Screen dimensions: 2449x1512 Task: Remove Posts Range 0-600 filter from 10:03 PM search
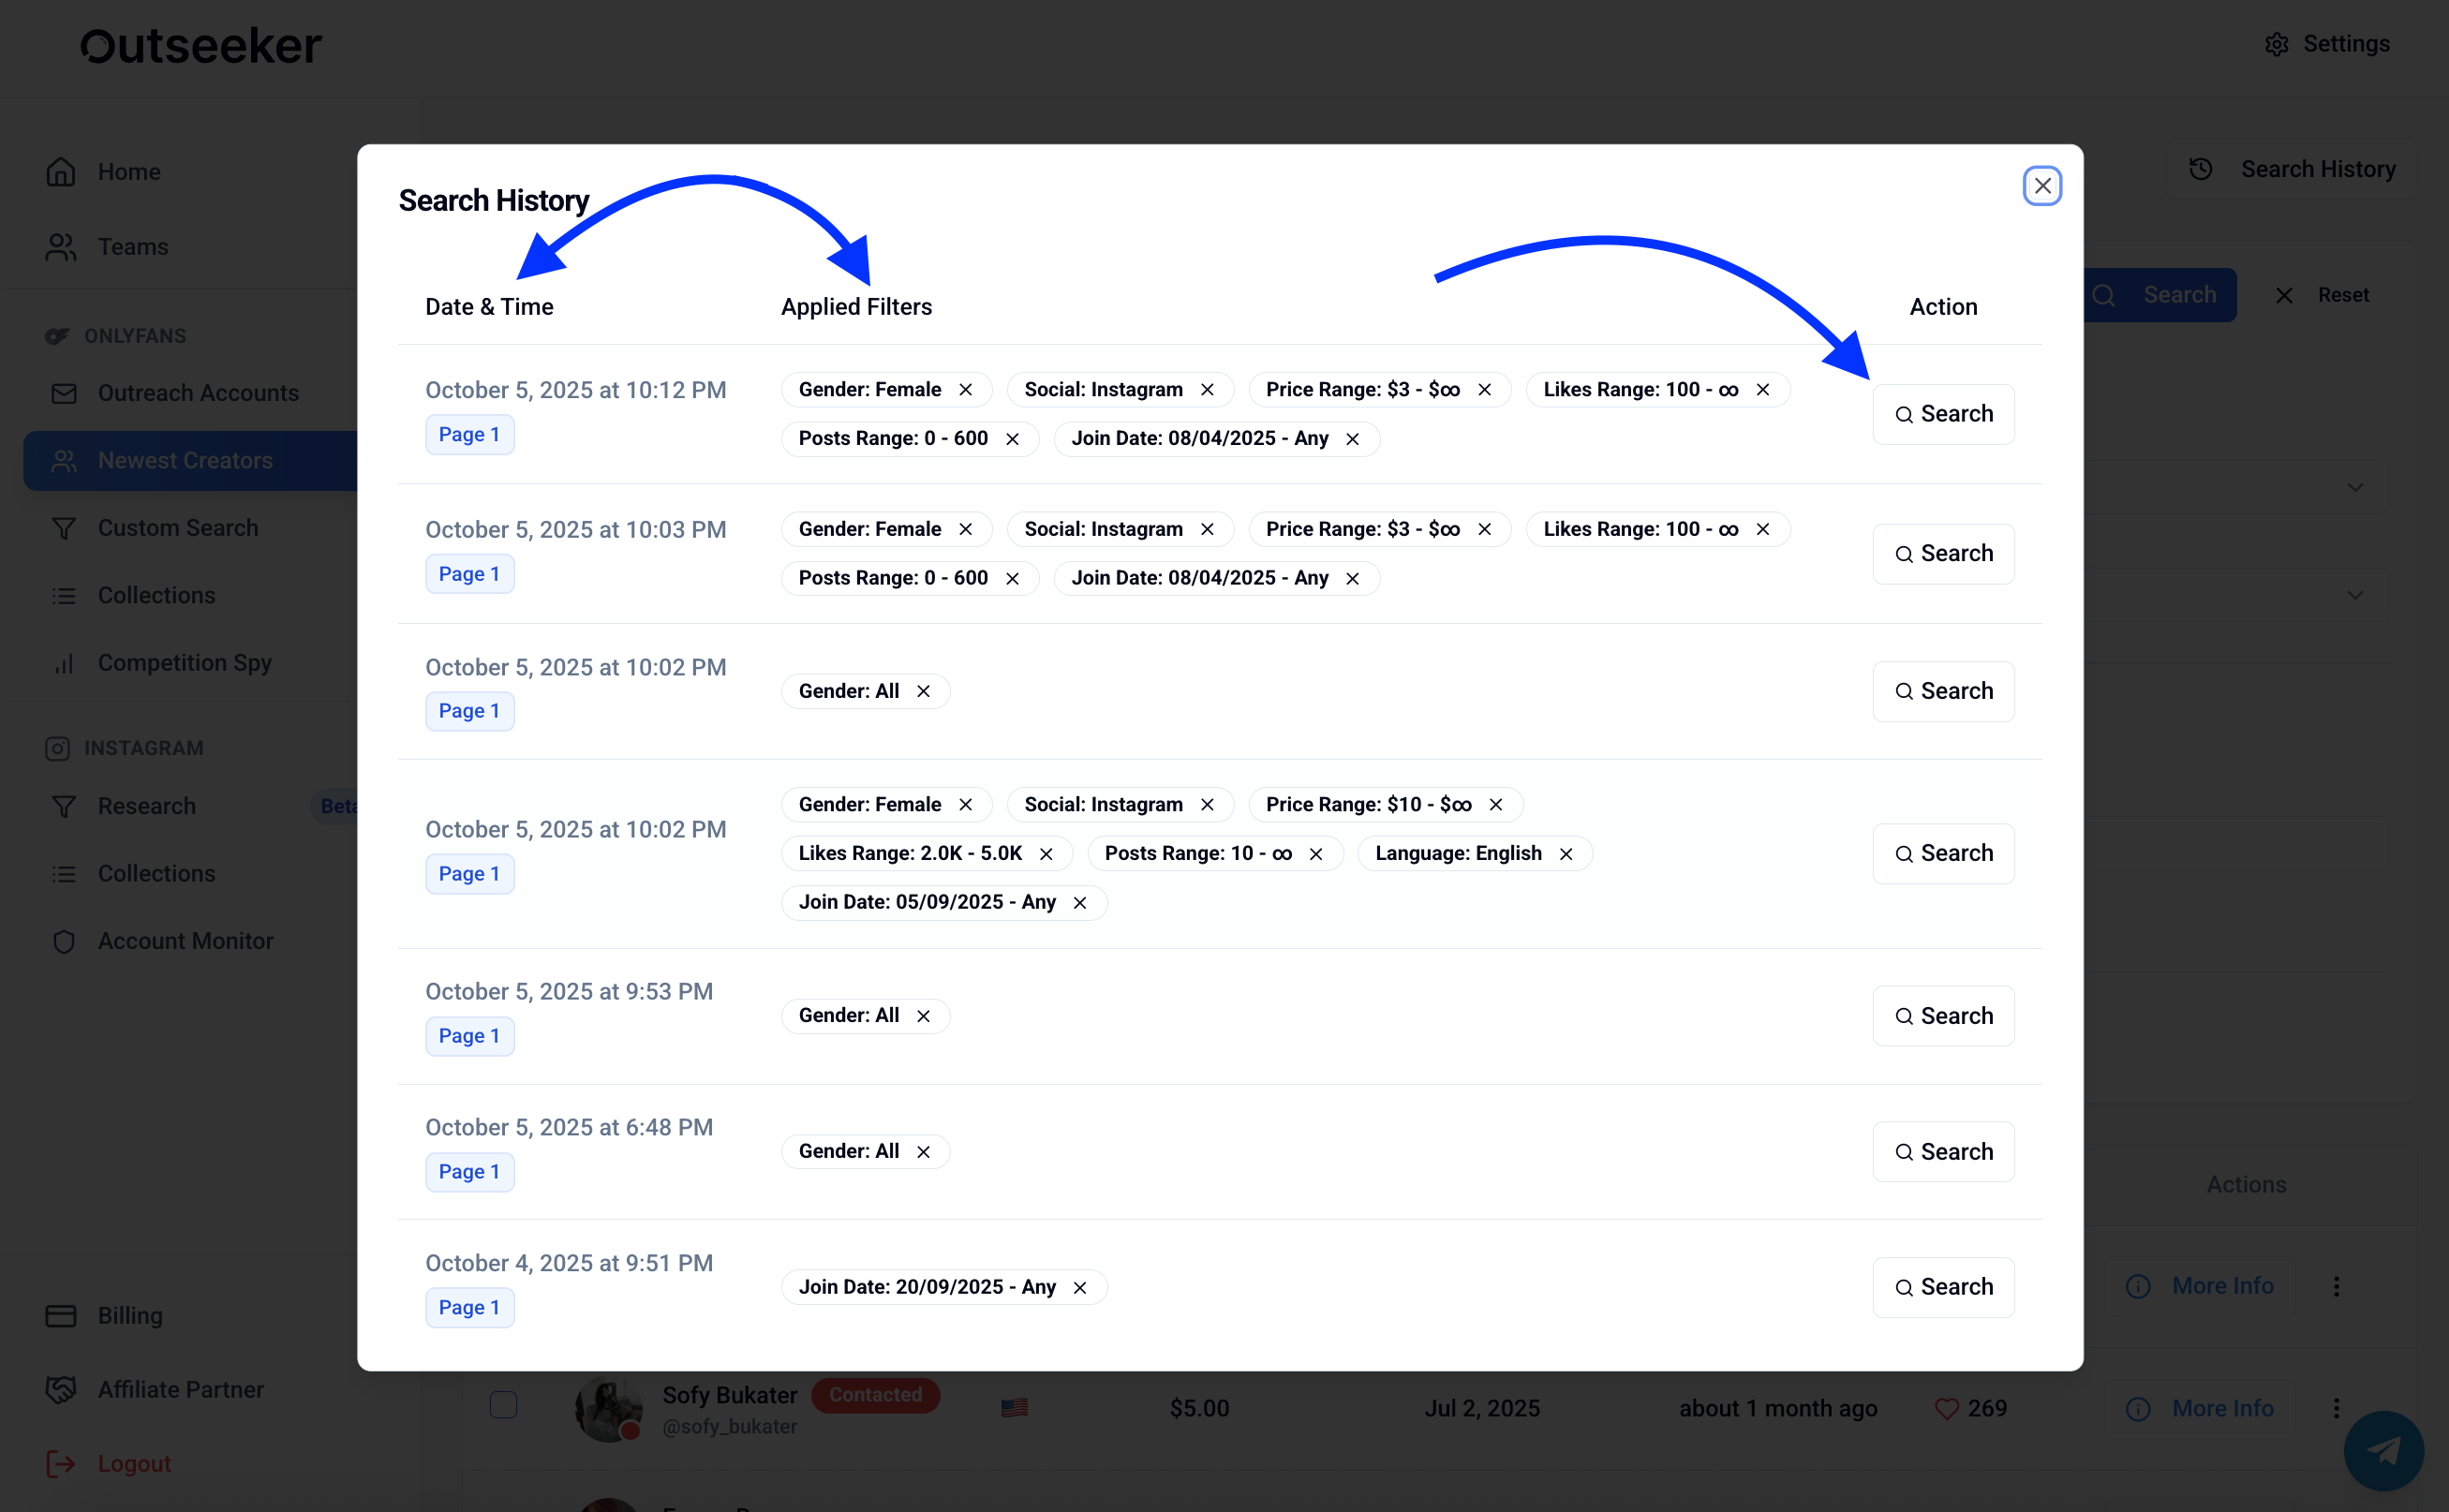coord(1013,578)
